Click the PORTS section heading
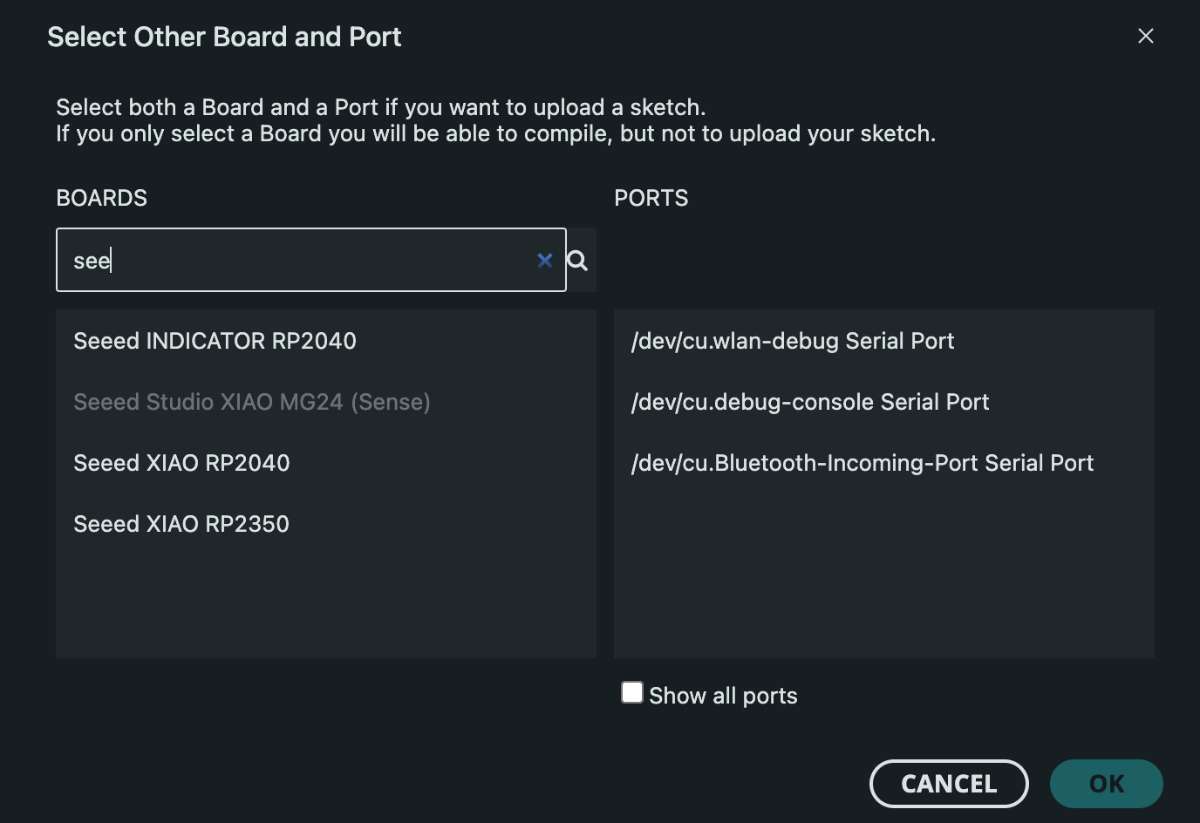The height and width of the screenshot is (823, 1200). point(651,198)
